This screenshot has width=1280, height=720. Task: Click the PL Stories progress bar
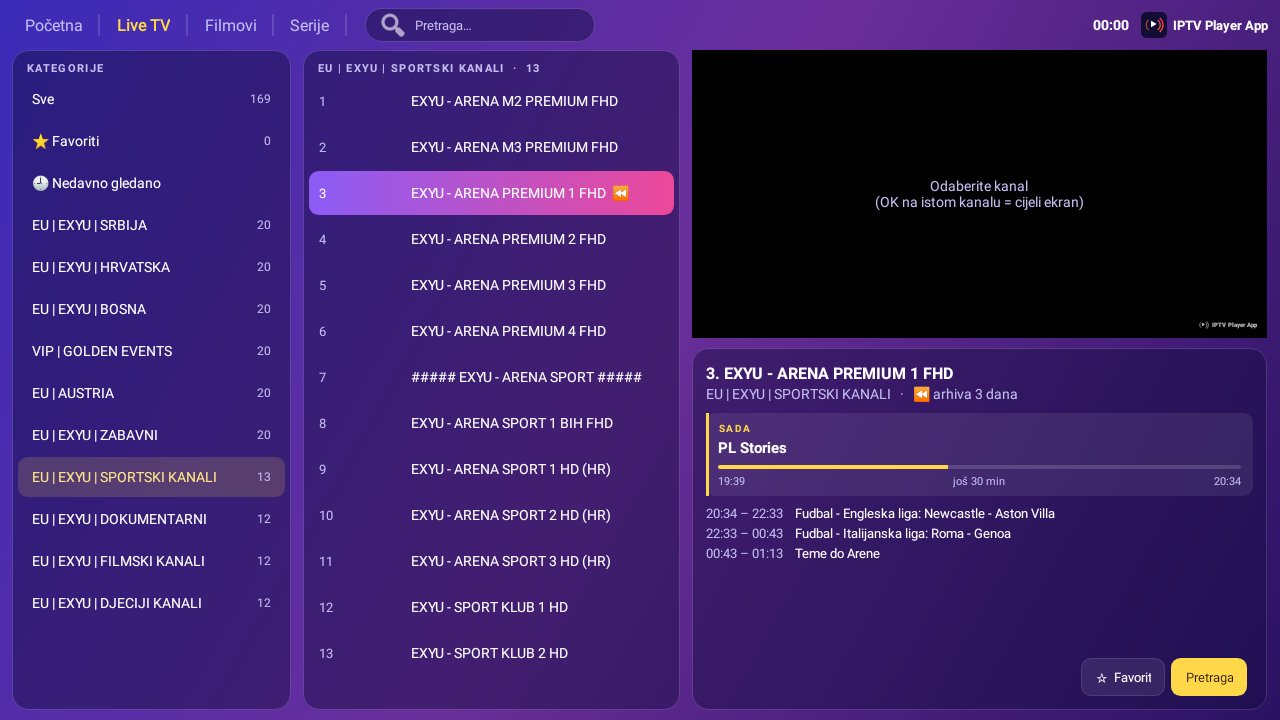979,467
